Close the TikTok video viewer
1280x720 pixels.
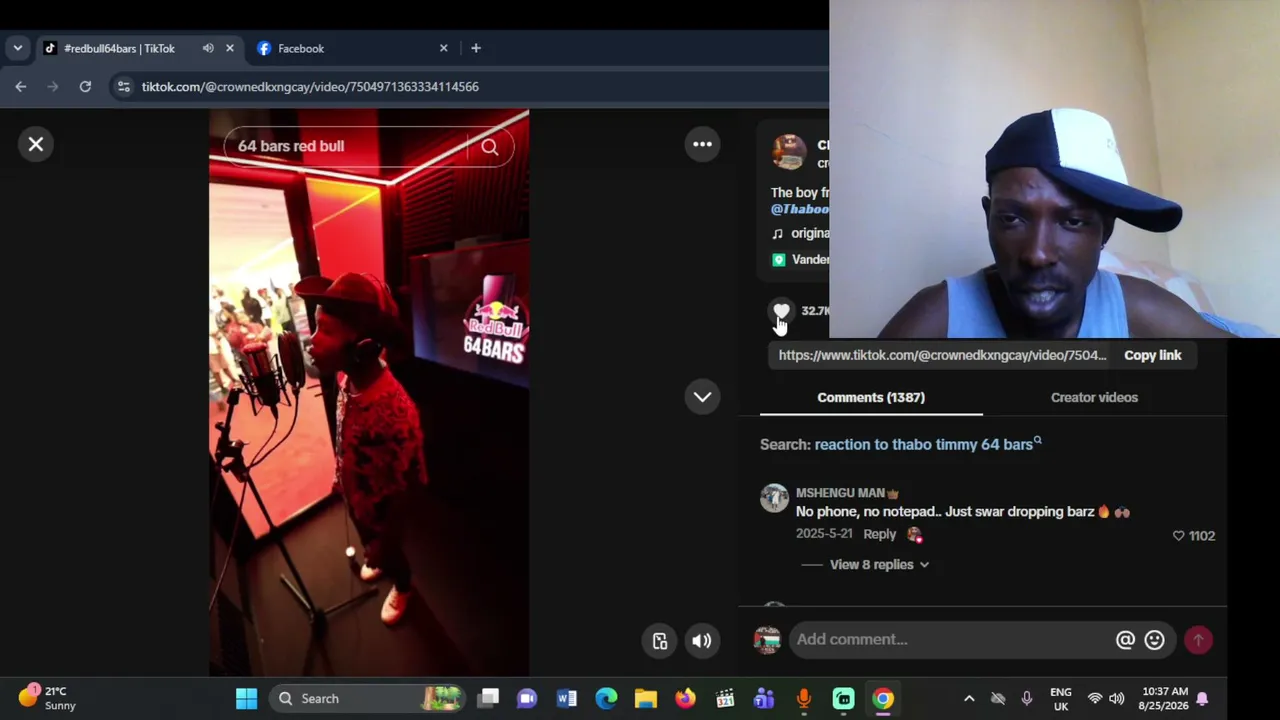pyautogui.click(x=36, y=144)
